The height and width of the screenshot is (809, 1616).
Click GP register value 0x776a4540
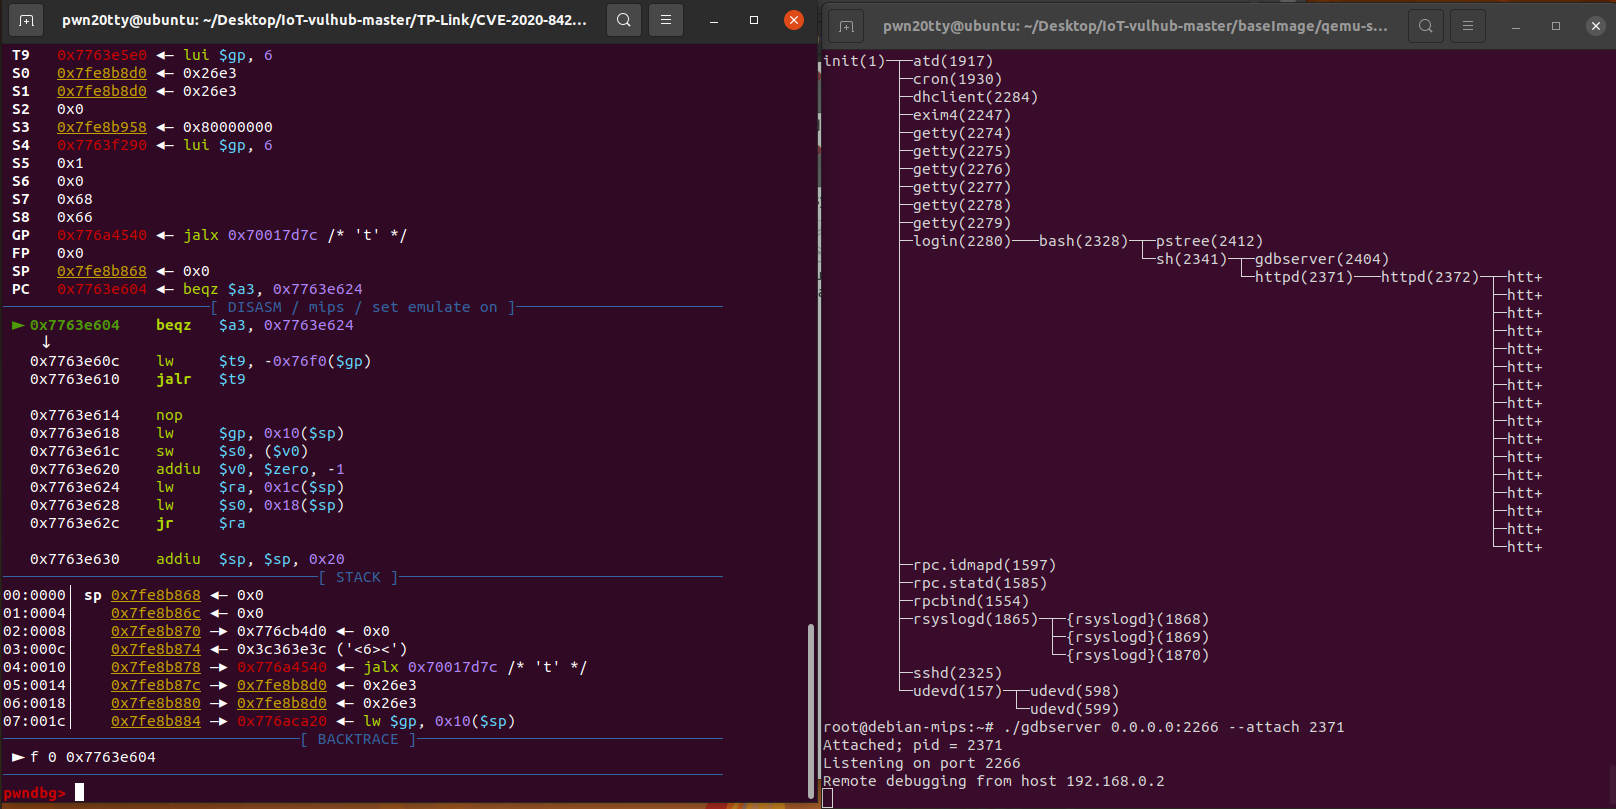point(102,235)
